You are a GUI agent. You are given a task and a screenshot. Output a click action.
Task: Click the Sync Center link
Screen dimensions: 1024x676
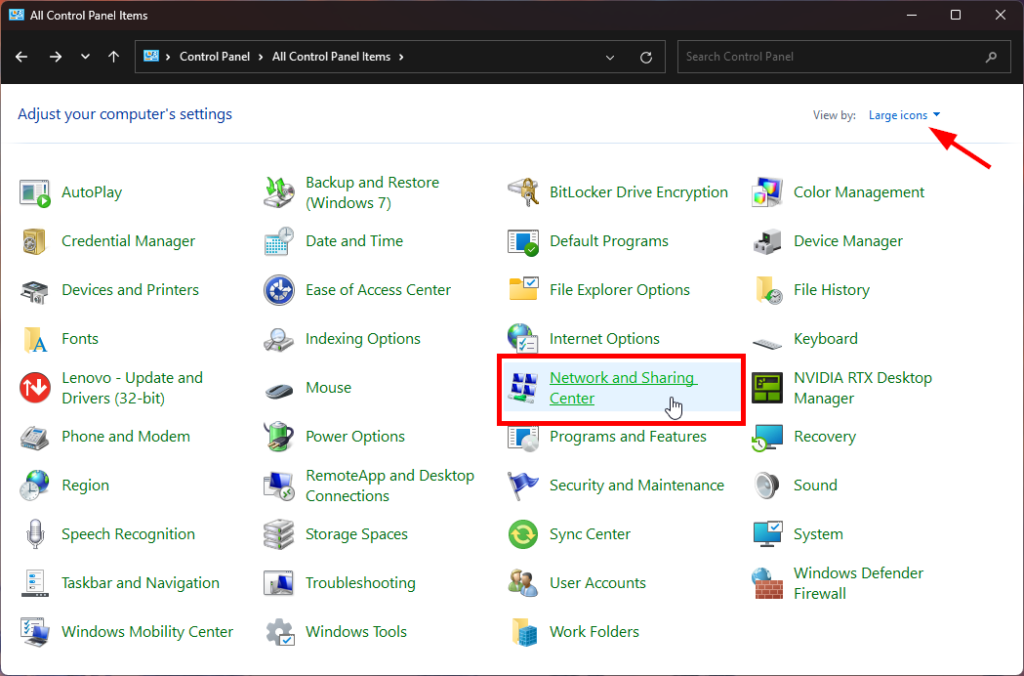(592, 534)
